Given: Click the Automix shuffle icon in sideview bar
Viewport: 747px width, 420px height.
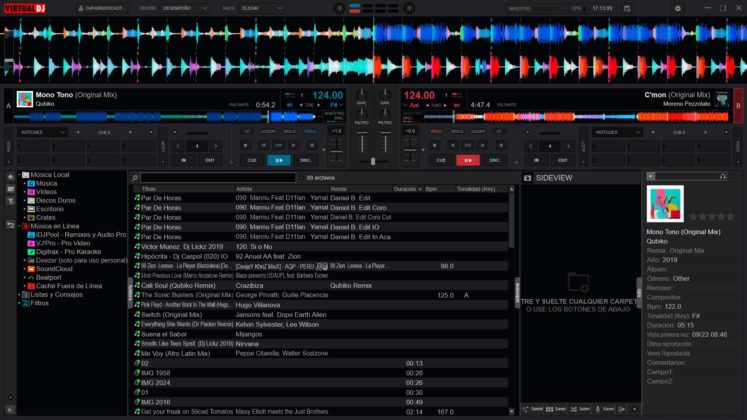Looking at the screenshot, I should (x=574, y=409).
